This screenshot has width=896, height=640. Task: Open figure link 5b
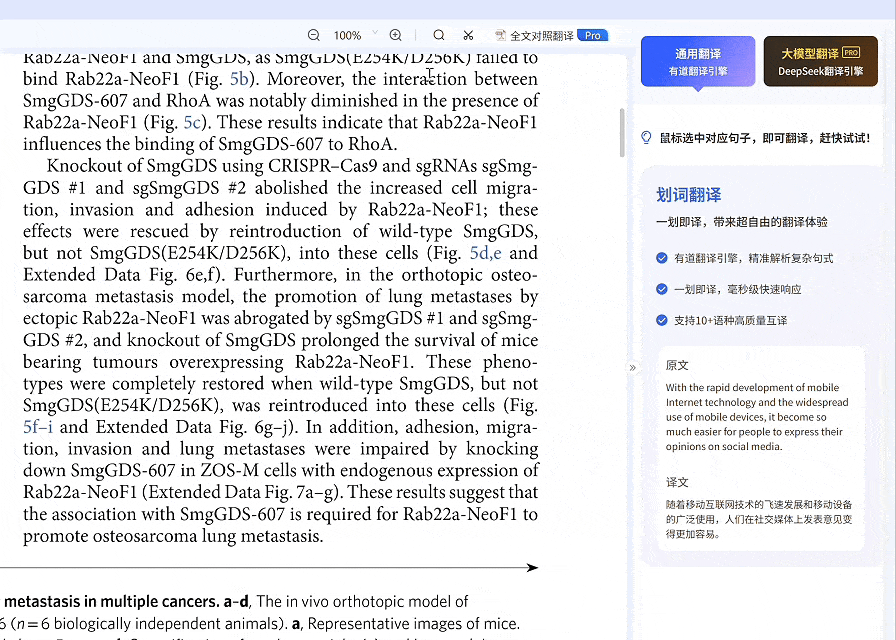(239, 79)
